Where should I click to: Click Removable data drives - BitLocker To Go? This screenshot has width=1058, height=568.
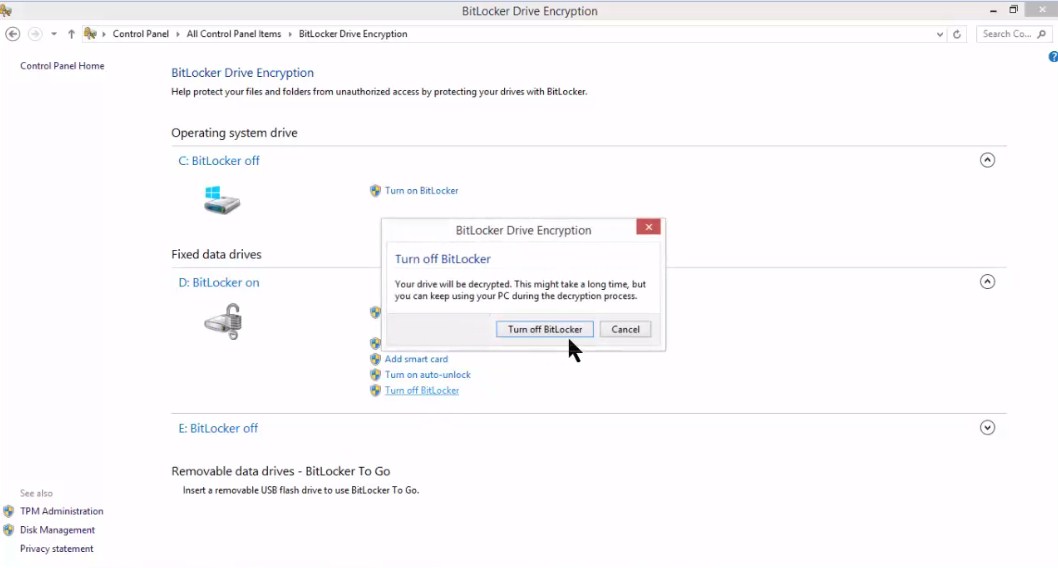[x=281, y=471]
